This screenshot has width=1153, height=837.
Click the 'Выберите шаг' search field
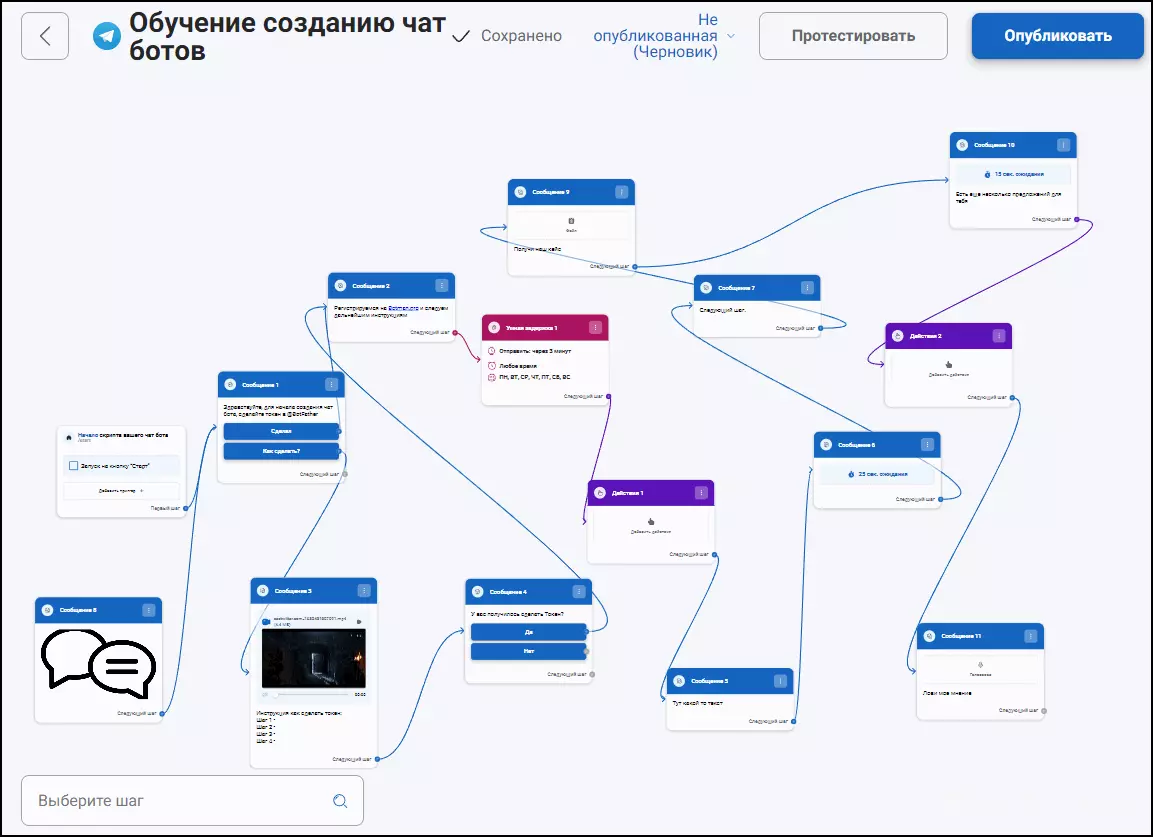(x=193, y=800)
